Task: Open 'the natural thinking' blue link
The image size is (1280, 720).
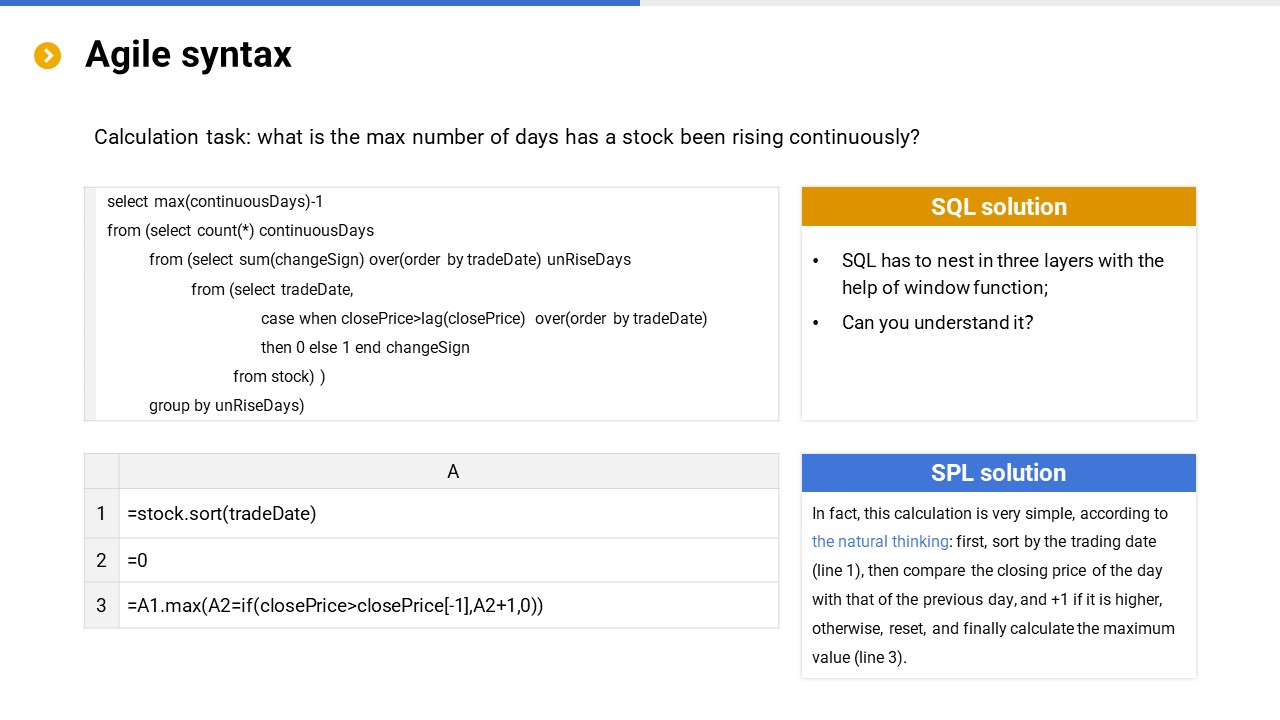Action: click(880, 542)
